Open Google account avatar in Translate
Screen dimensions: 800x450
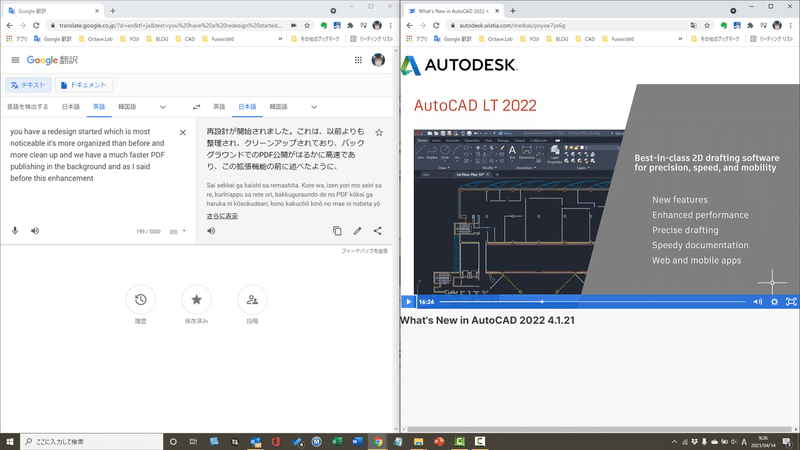pyautogui.click(x=378, y=60)
